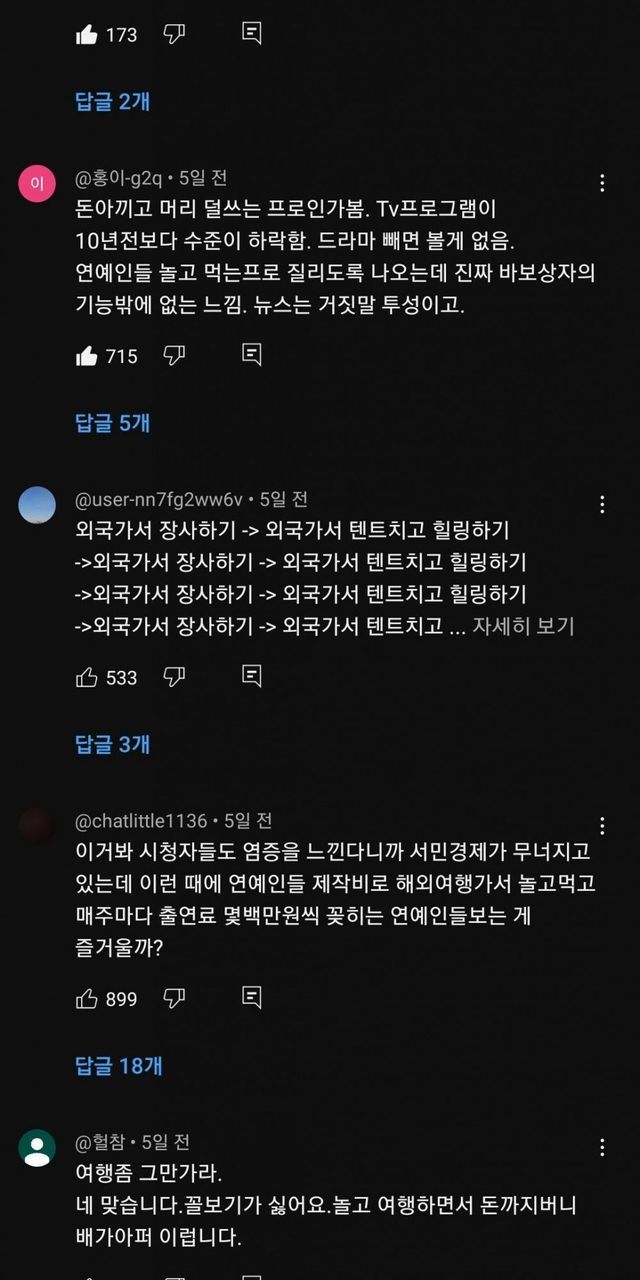Like the comment with 533 likes
This screenshot has width=640, height=1280.
click(87, 677)
